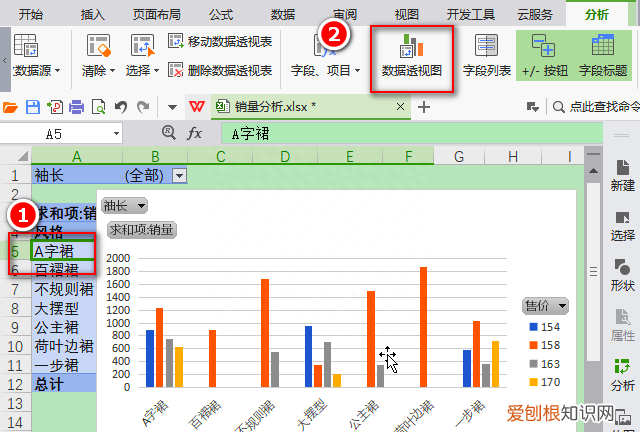Click the formula bar showing A字裙
The width and height of the screenshot is (640, 432).
tap(412, 134)
